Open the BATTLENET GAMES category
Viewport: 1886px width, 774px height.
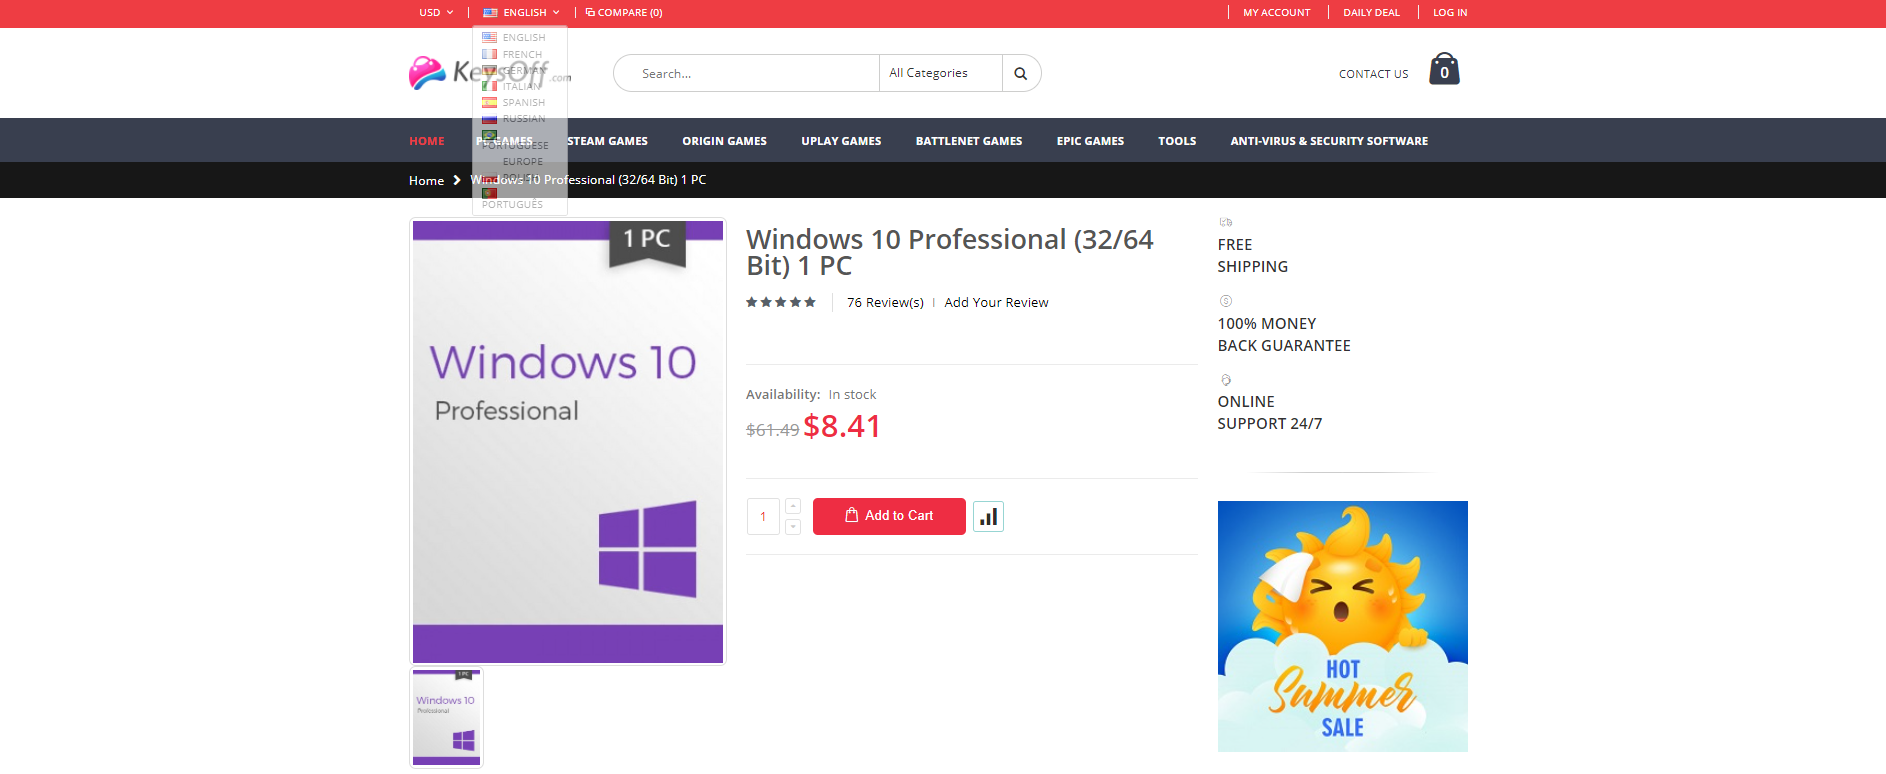point(969,141)
